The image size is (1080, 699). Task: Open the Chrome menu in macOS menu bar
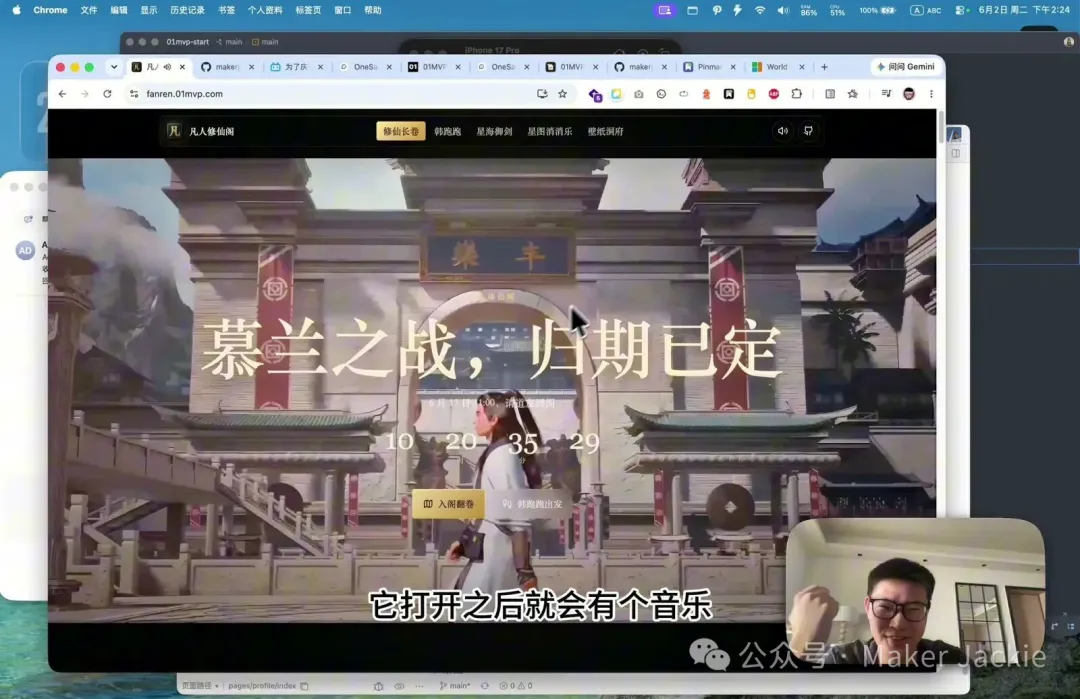coord(50,10)
